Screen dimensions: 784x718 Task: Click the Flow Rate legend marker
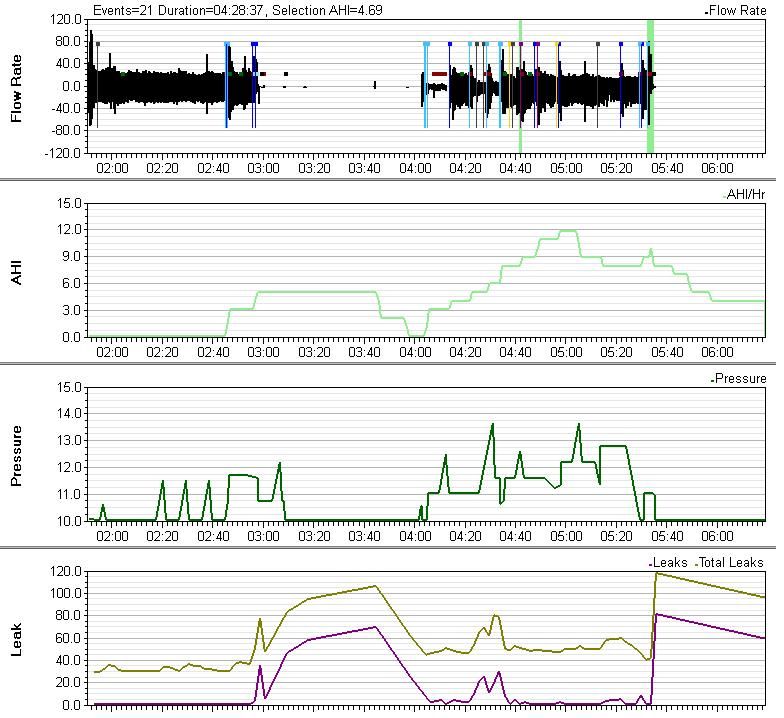(x=707, y=12)
